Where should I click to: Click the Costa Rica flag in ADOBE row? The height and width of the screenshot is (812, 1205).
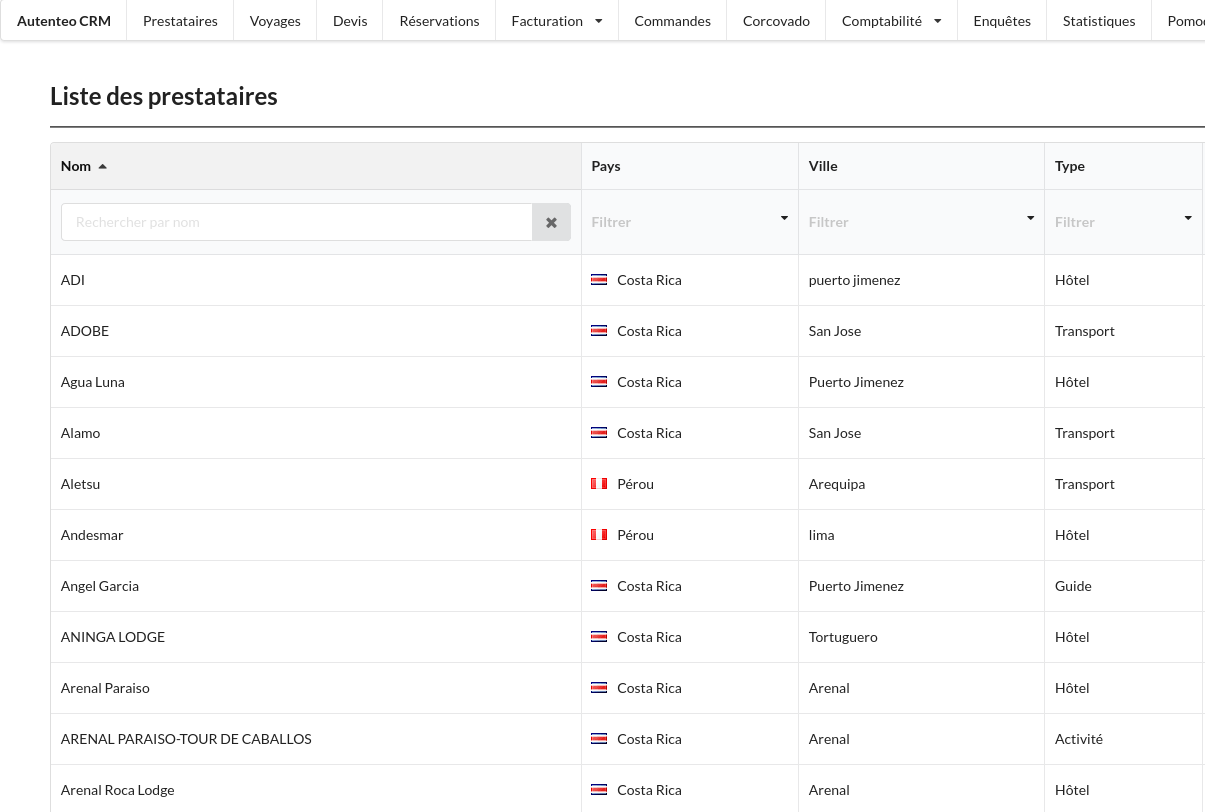click(599, 331)
